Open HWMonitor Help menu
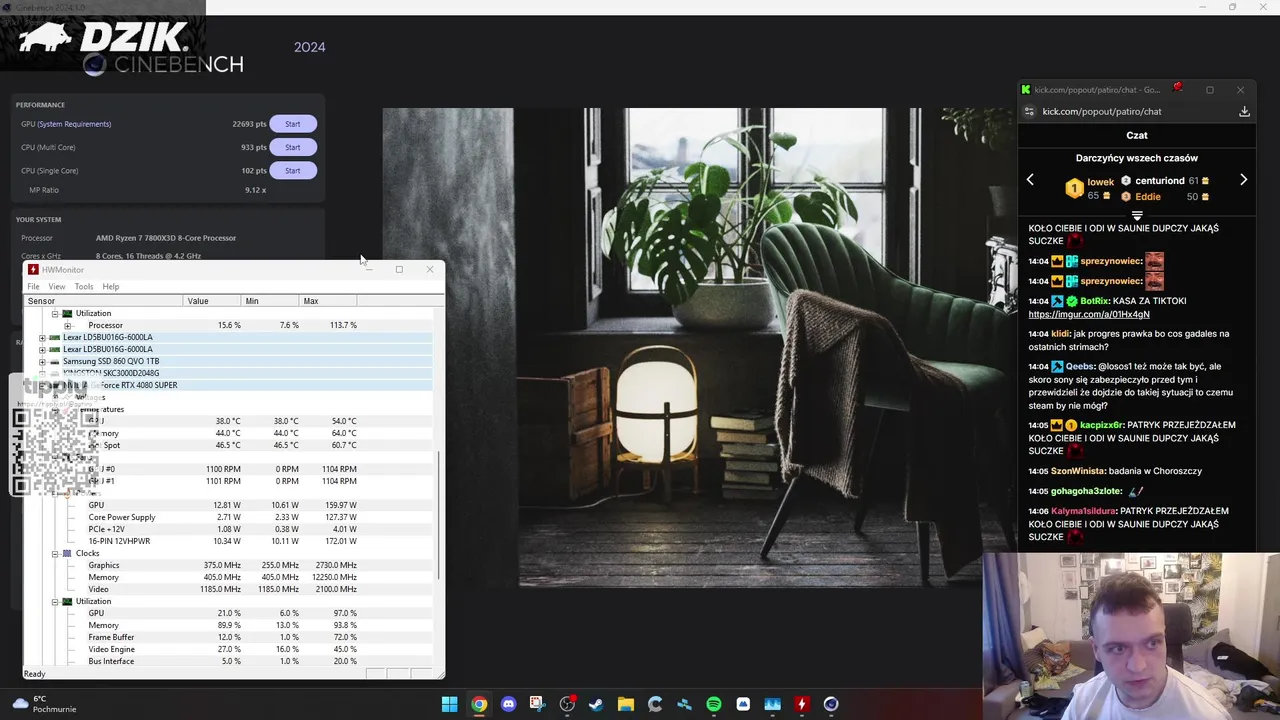The image size is (1280, 720). (x=110, y=287)
